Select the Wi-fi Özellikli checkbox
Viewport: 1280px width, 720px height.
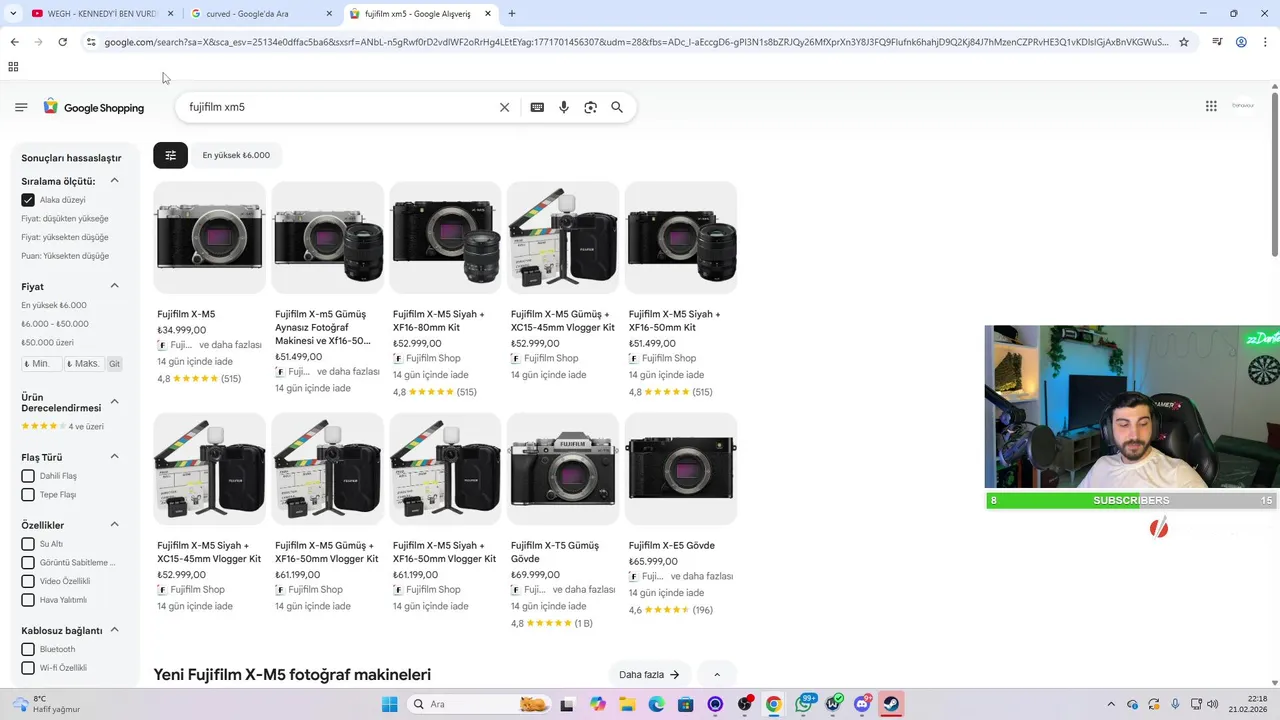(28, 668)
